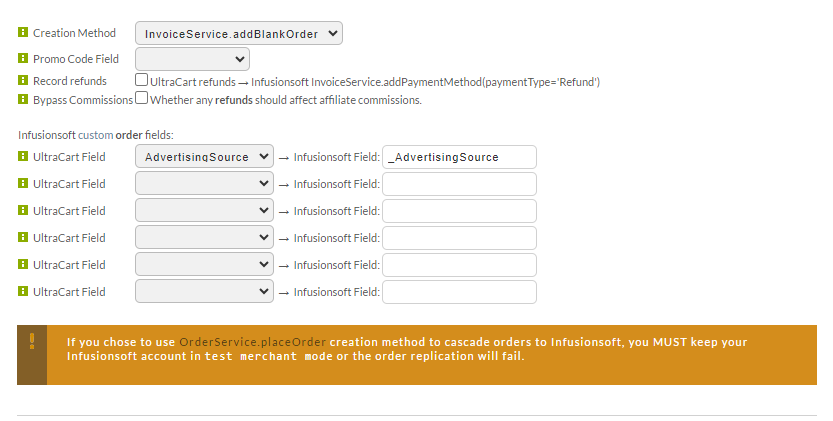Click the 'test merchant mode' text in the banner
The width and height of the screenshot is (833, 421).
[269, 356]
